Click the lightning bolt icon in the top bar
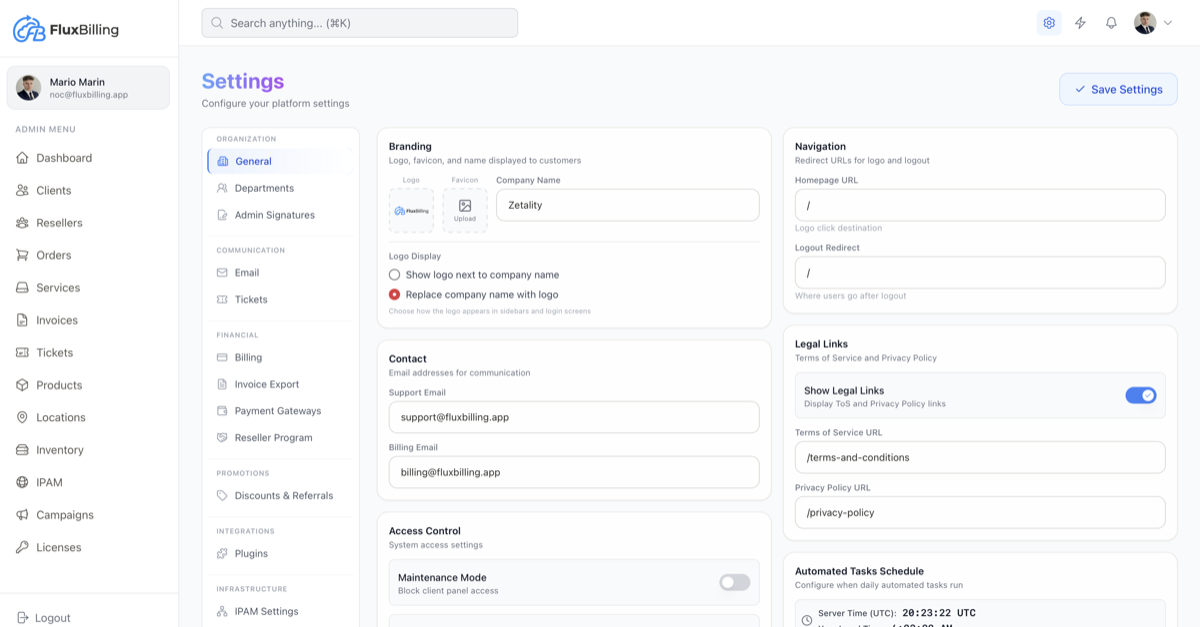Viewport: 1200px width, 627px height. pyautogui.click(x=1080, y=22)
